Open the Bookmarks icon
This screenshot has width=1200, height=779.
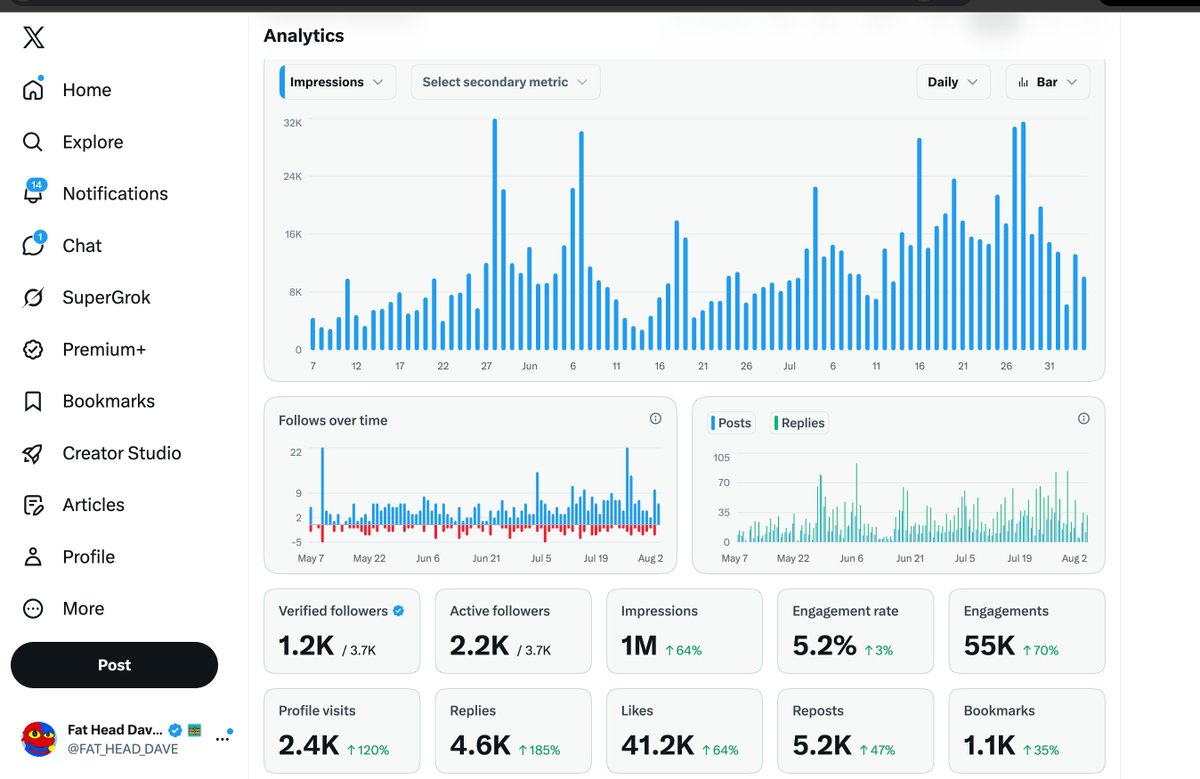[x=33, y=401]
